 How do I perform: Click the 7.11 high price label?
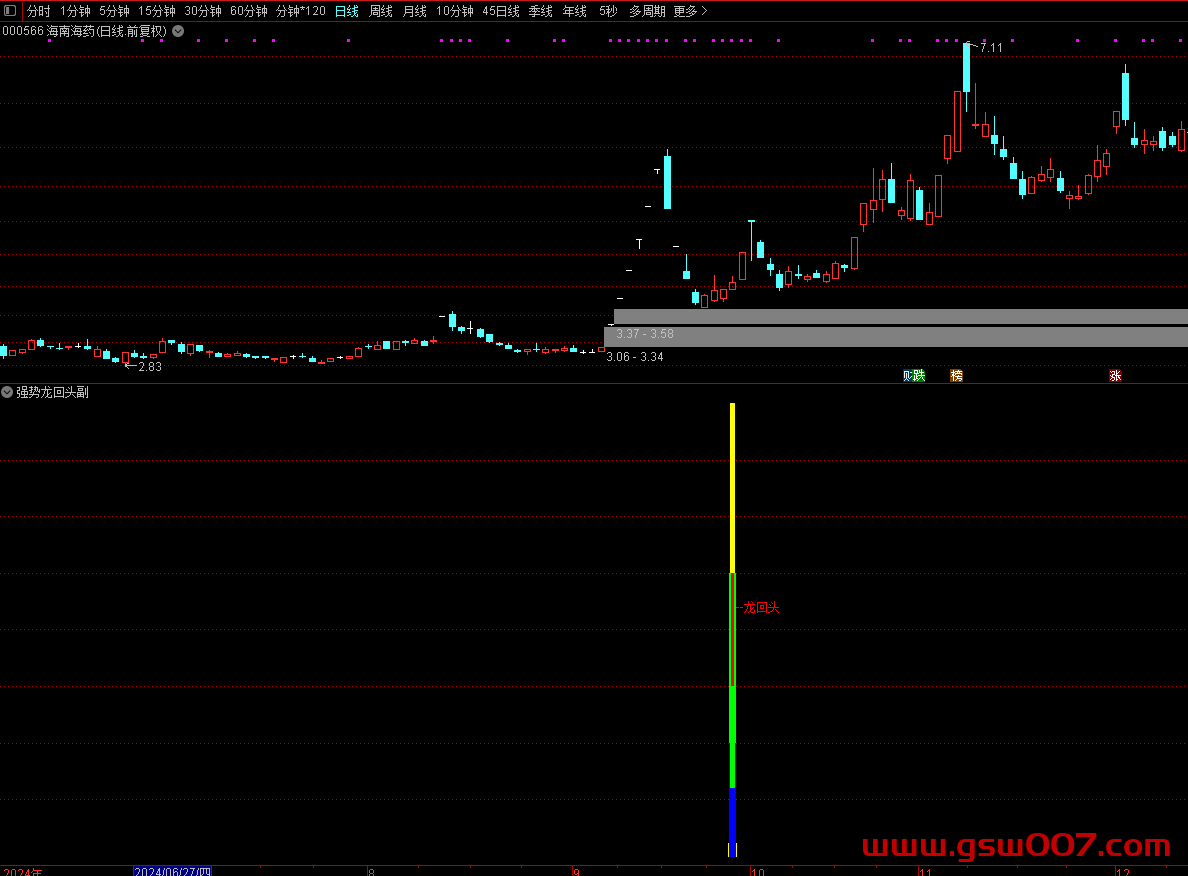coord(990,48)
